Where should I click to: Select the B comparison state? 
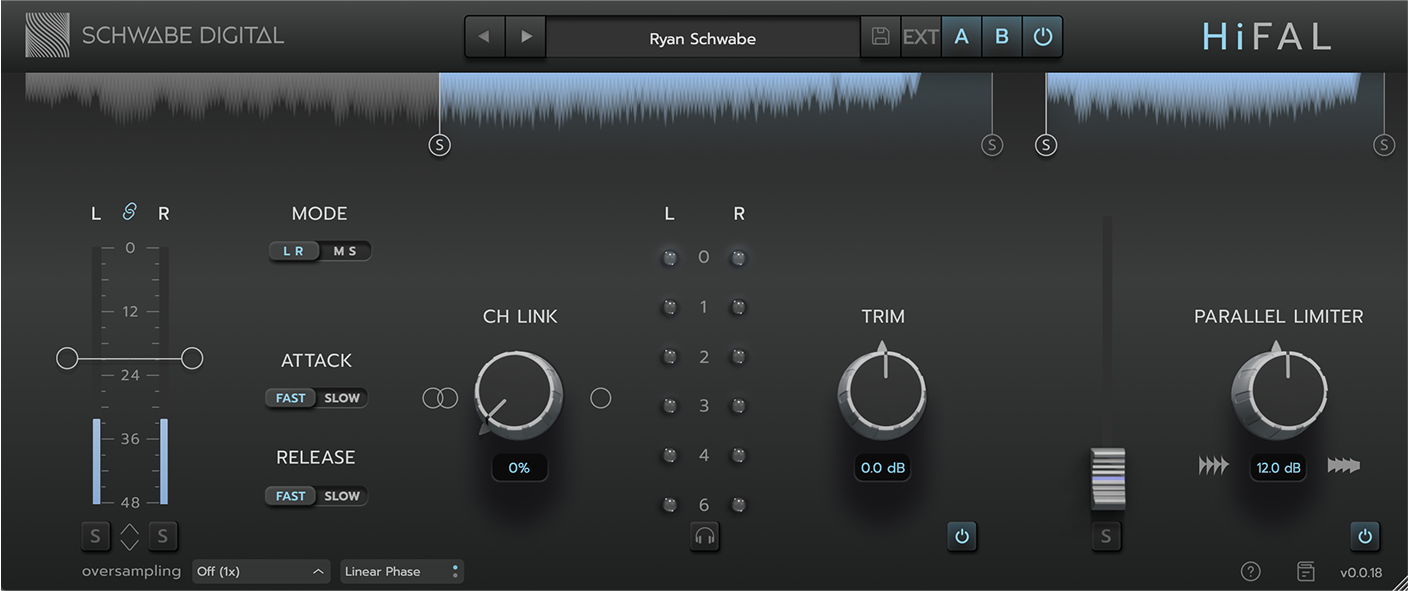1002,38
